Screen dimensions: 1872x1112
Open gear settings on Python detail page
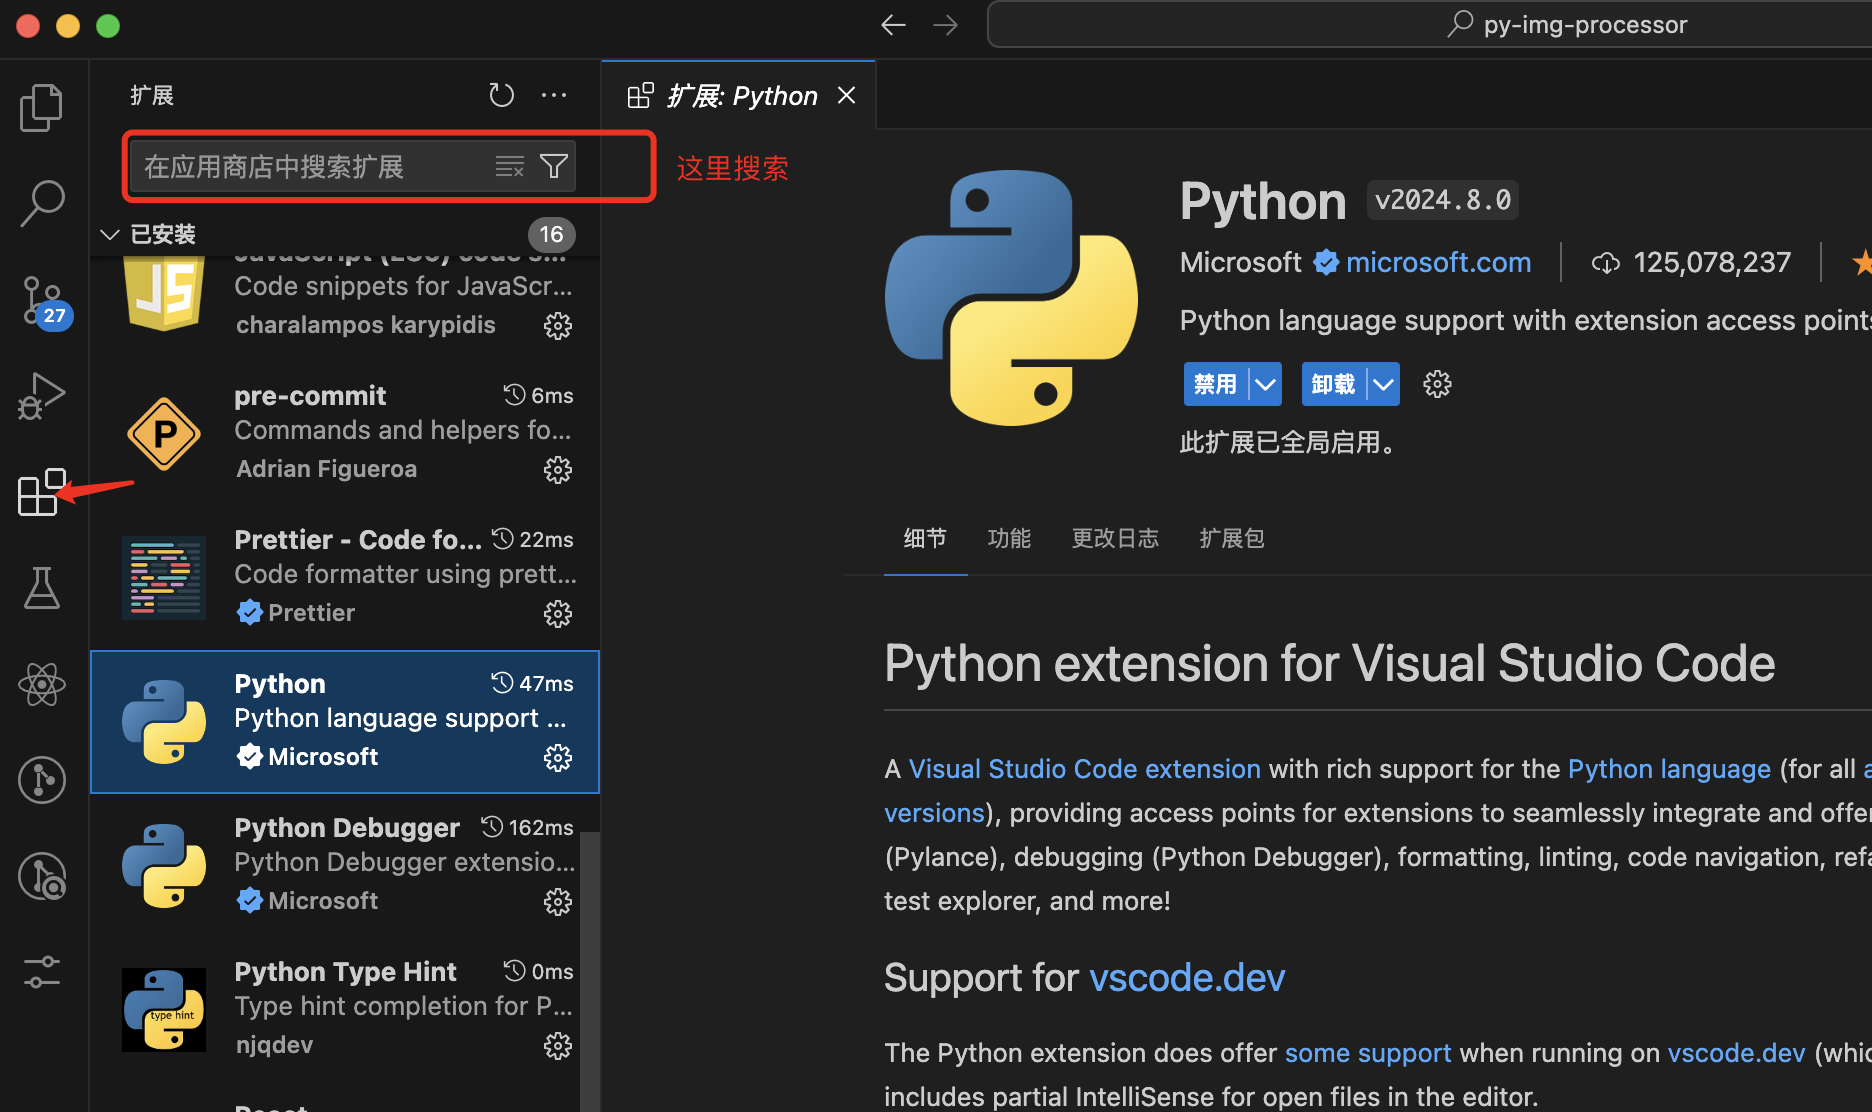1437,384
